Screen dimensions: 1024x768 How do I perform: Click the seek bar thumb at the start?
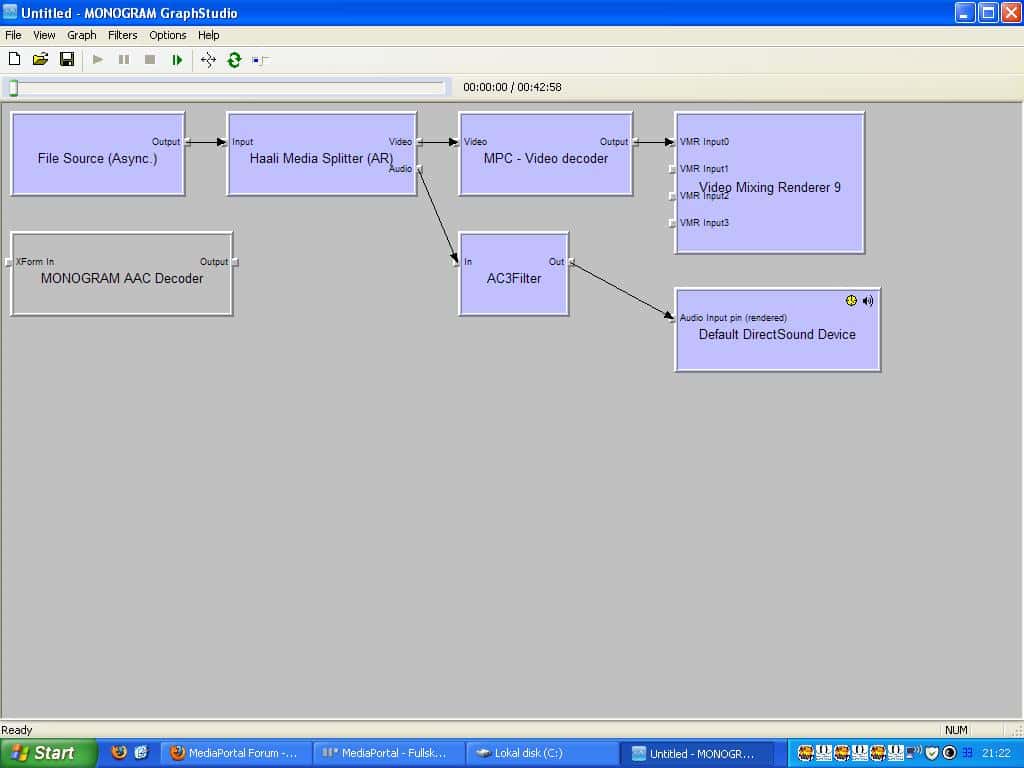(13, 88)
